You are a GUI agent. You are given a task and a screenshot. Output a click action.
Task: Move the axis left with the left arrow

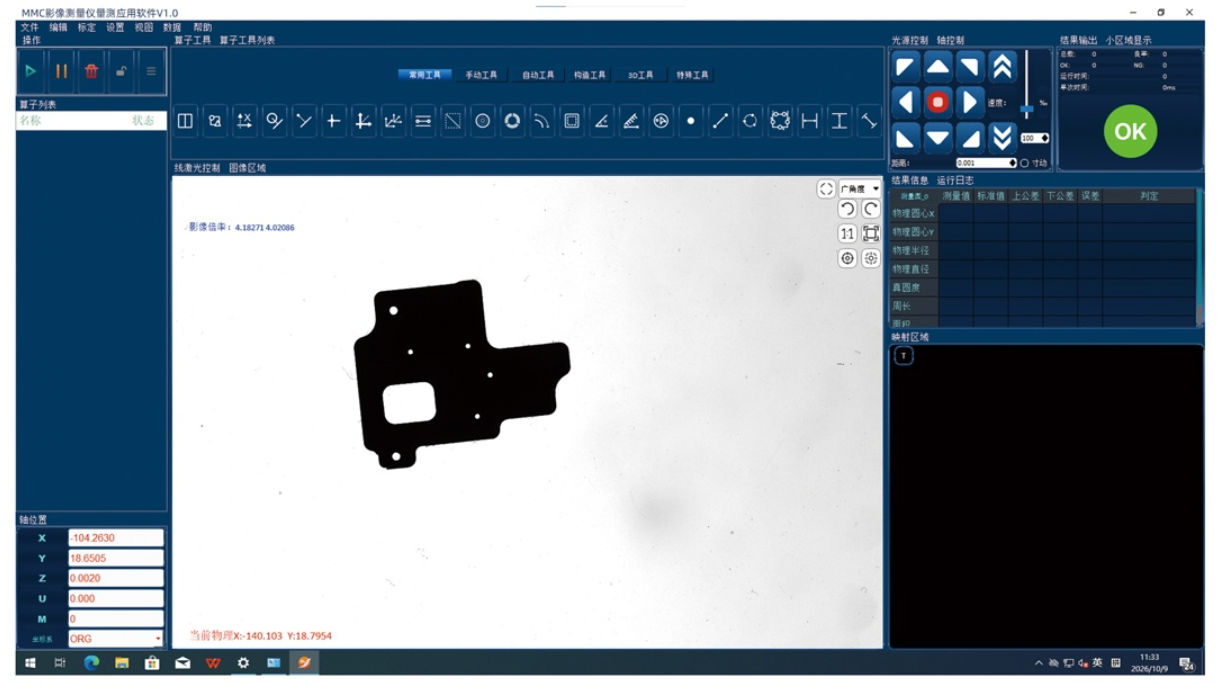pos(906,102)
